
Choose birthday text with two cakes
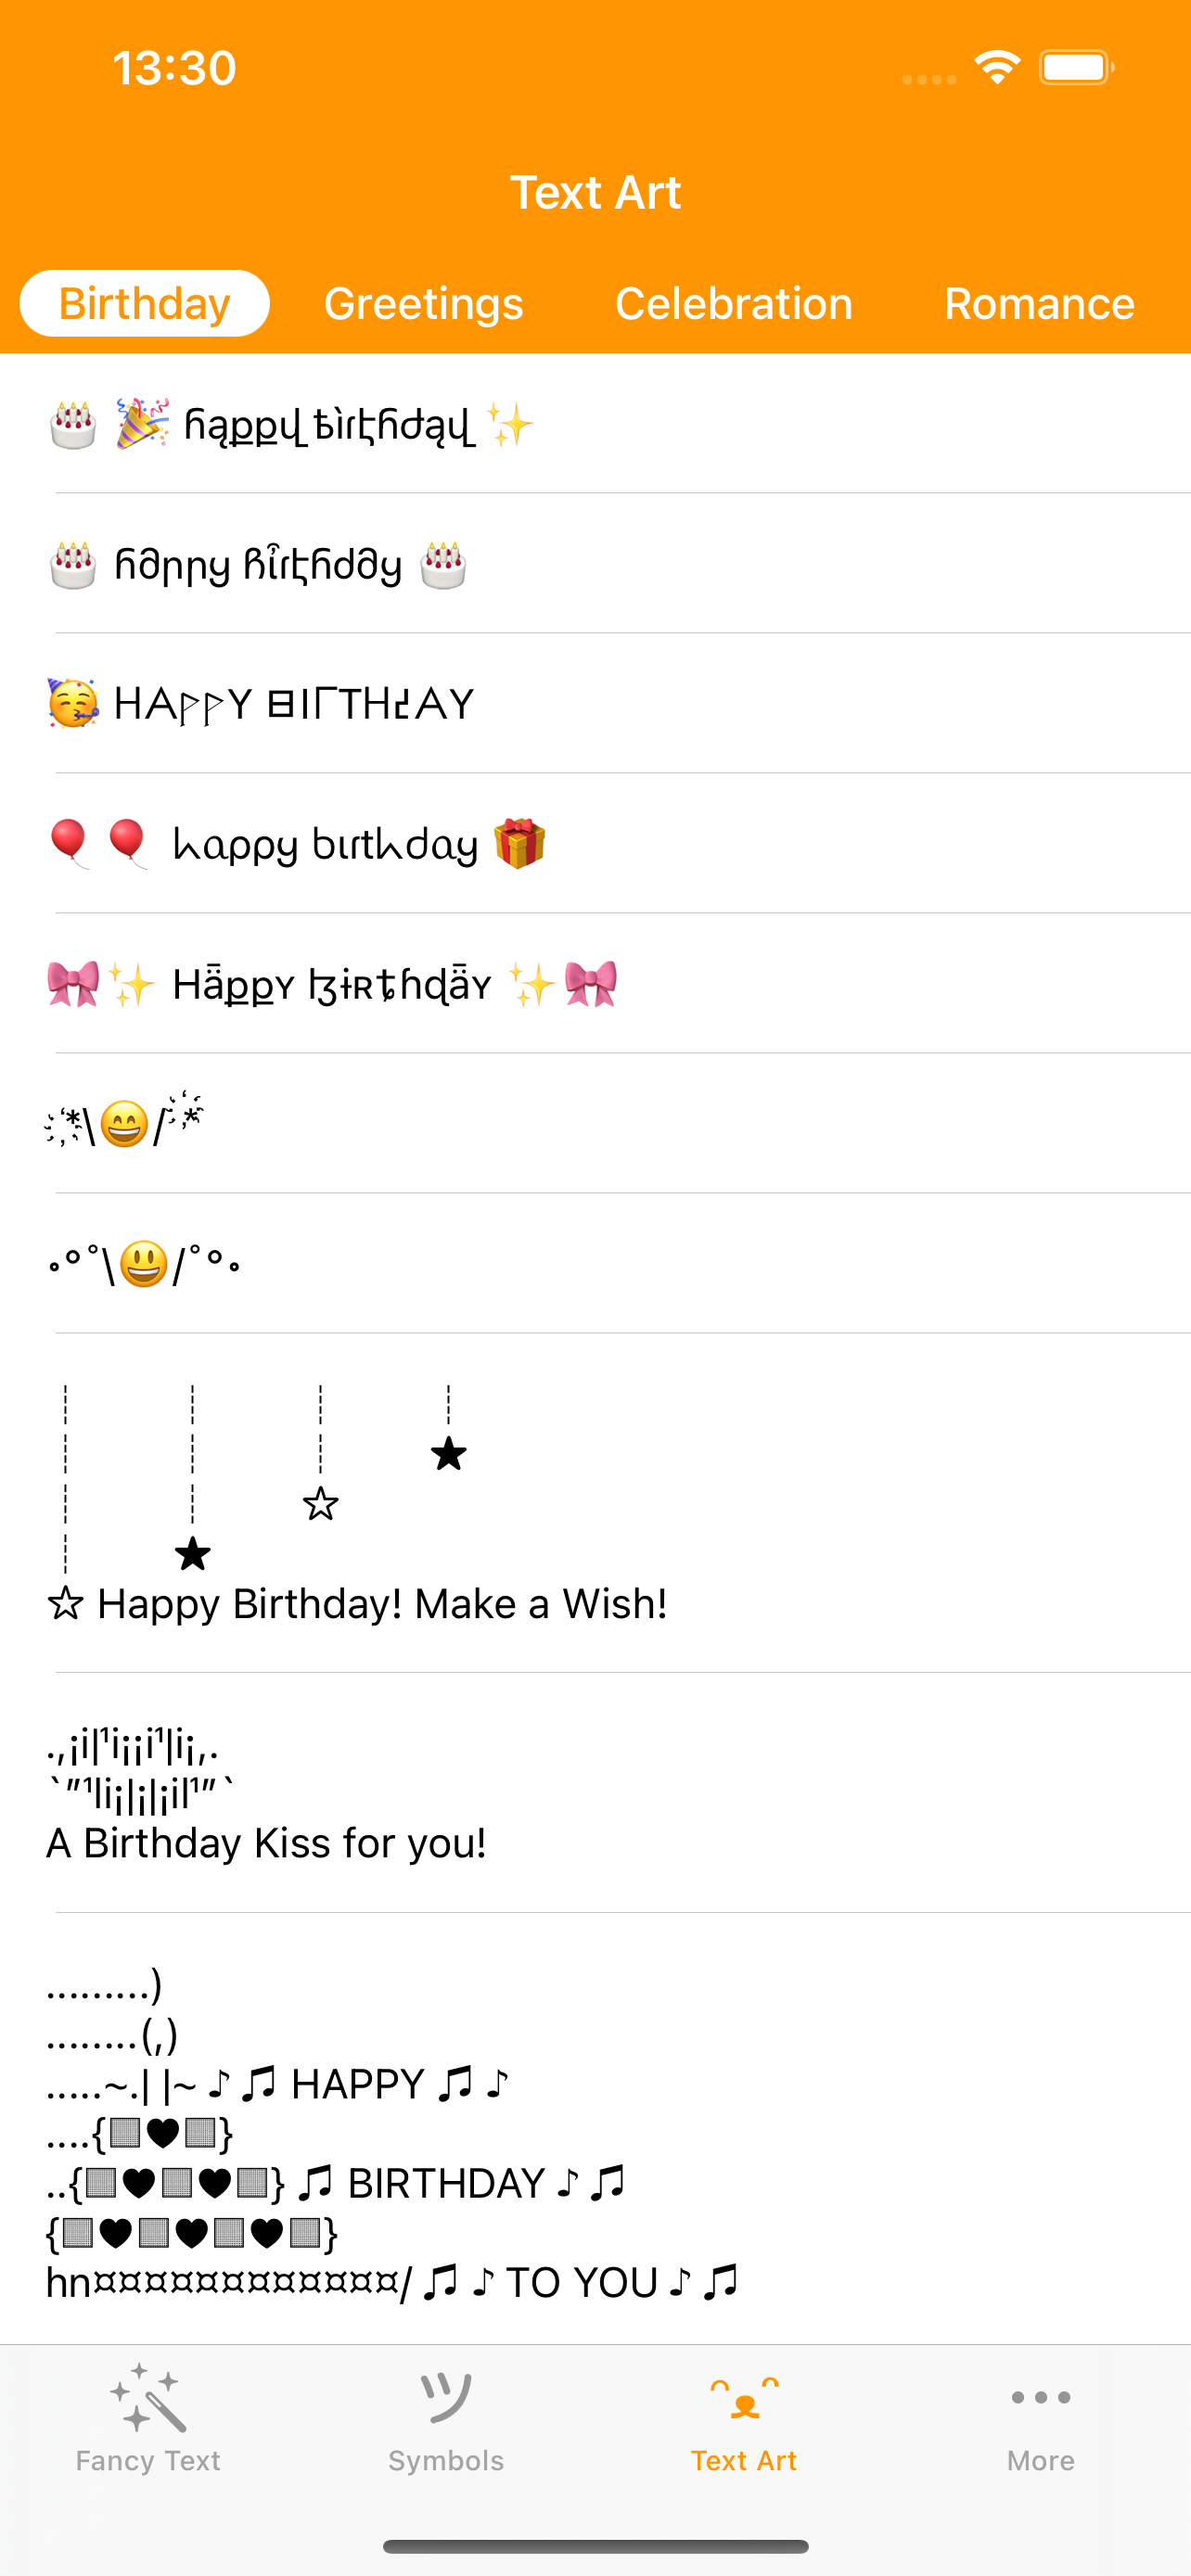tap(260, 565)
